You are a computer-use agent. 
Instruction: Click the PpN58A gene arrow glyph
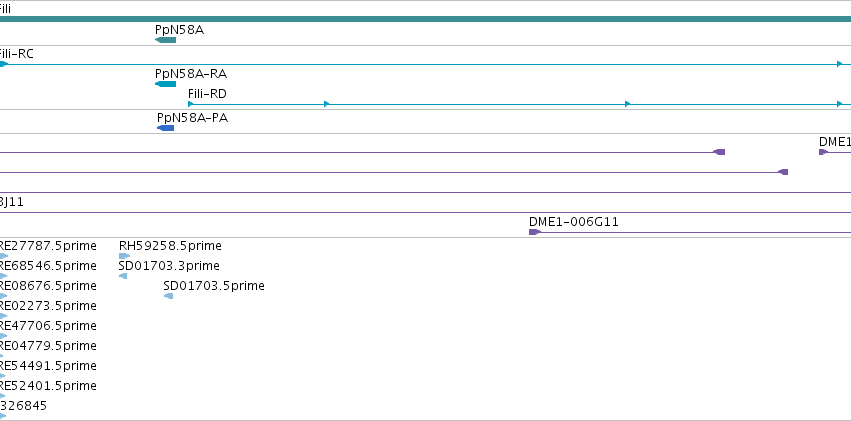coord(166,40)
